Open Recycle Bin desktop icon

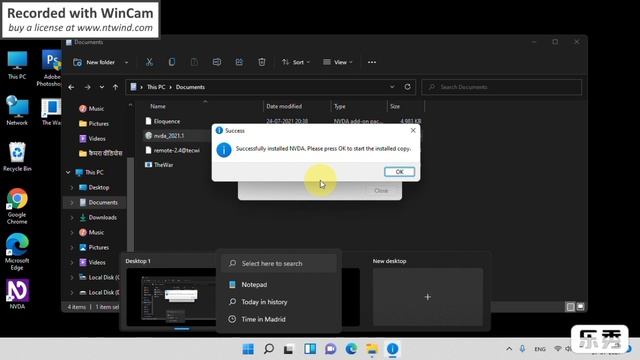[17, 157]
